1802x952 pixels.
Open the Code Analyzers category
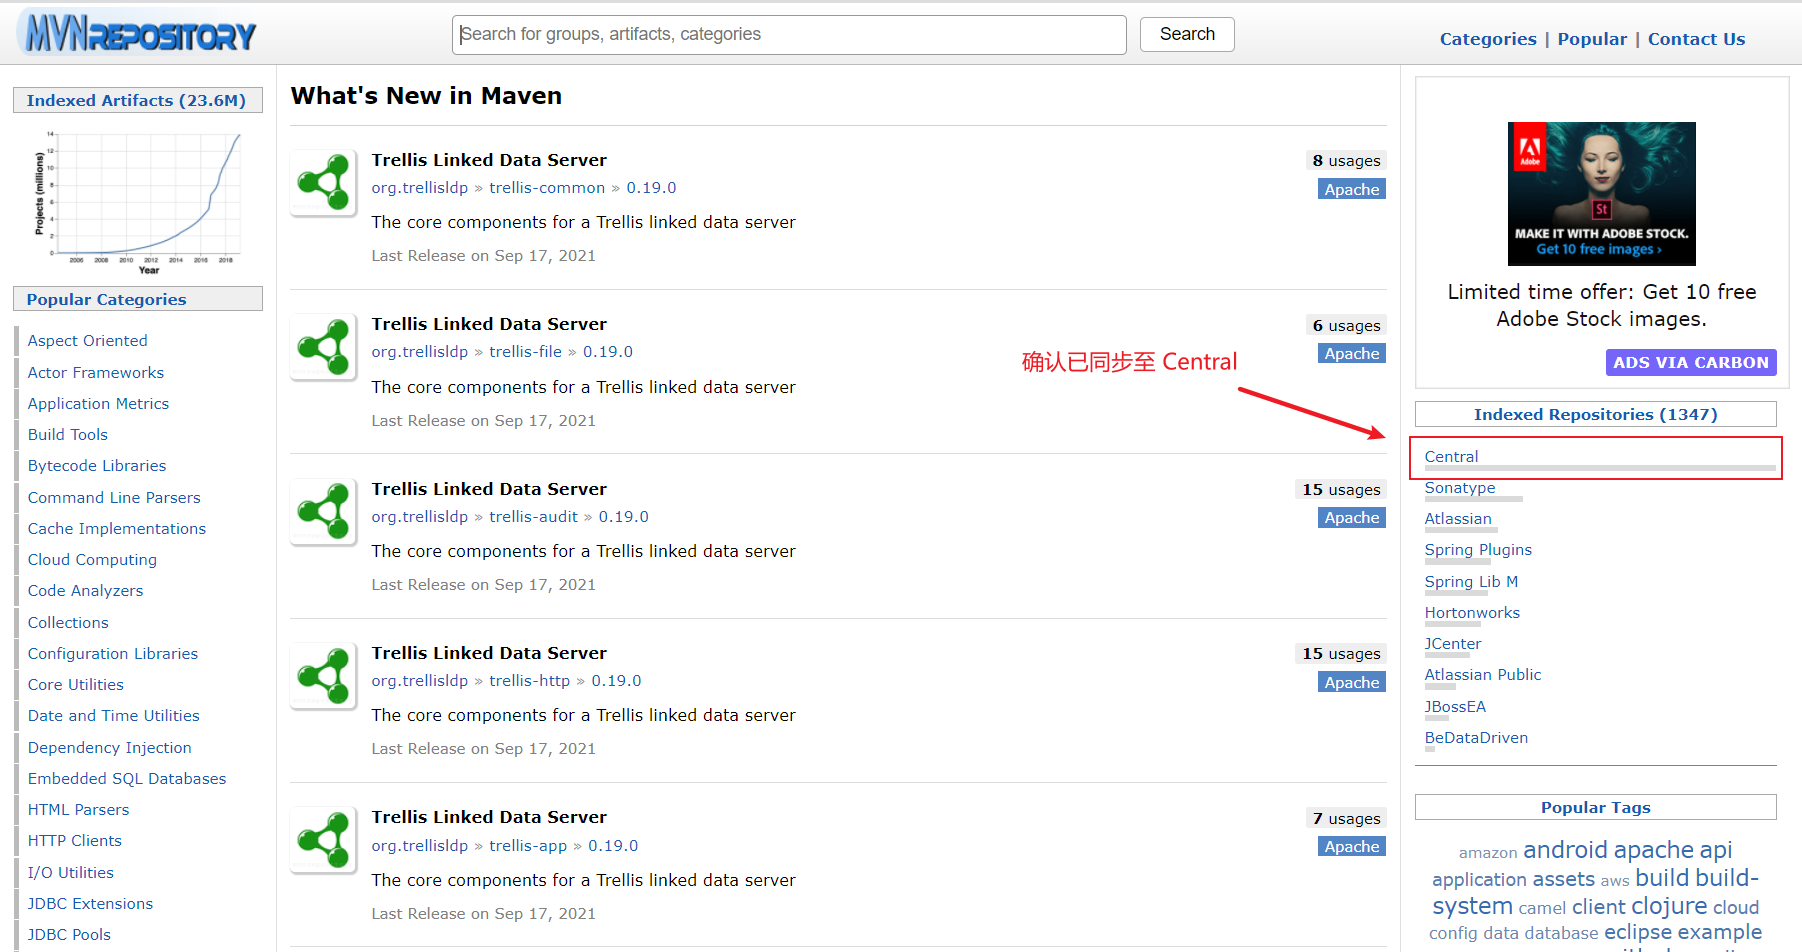tap(85, 591)
